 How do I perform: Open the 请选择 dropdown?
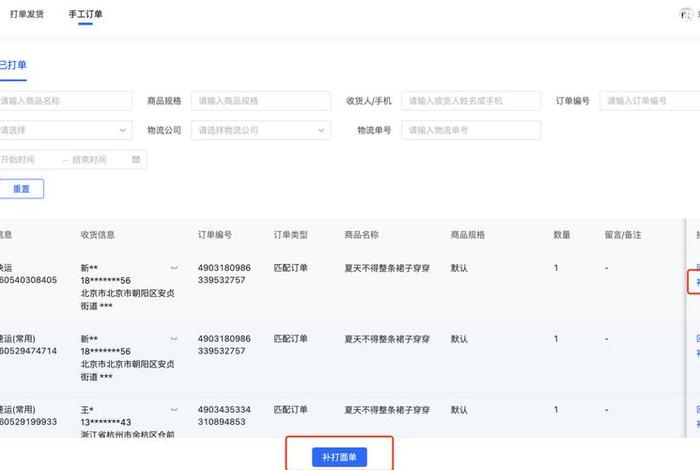point(66,130)
